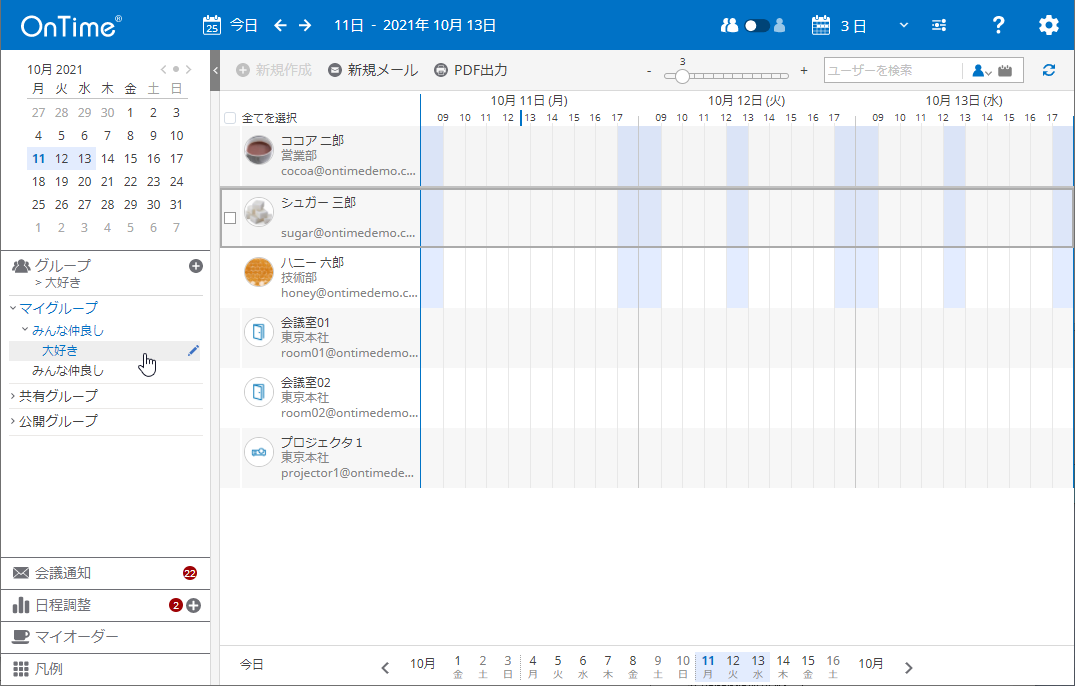The image size is (1075, 686).
Task: Click 会議室01 room icon
Action: 259,332
